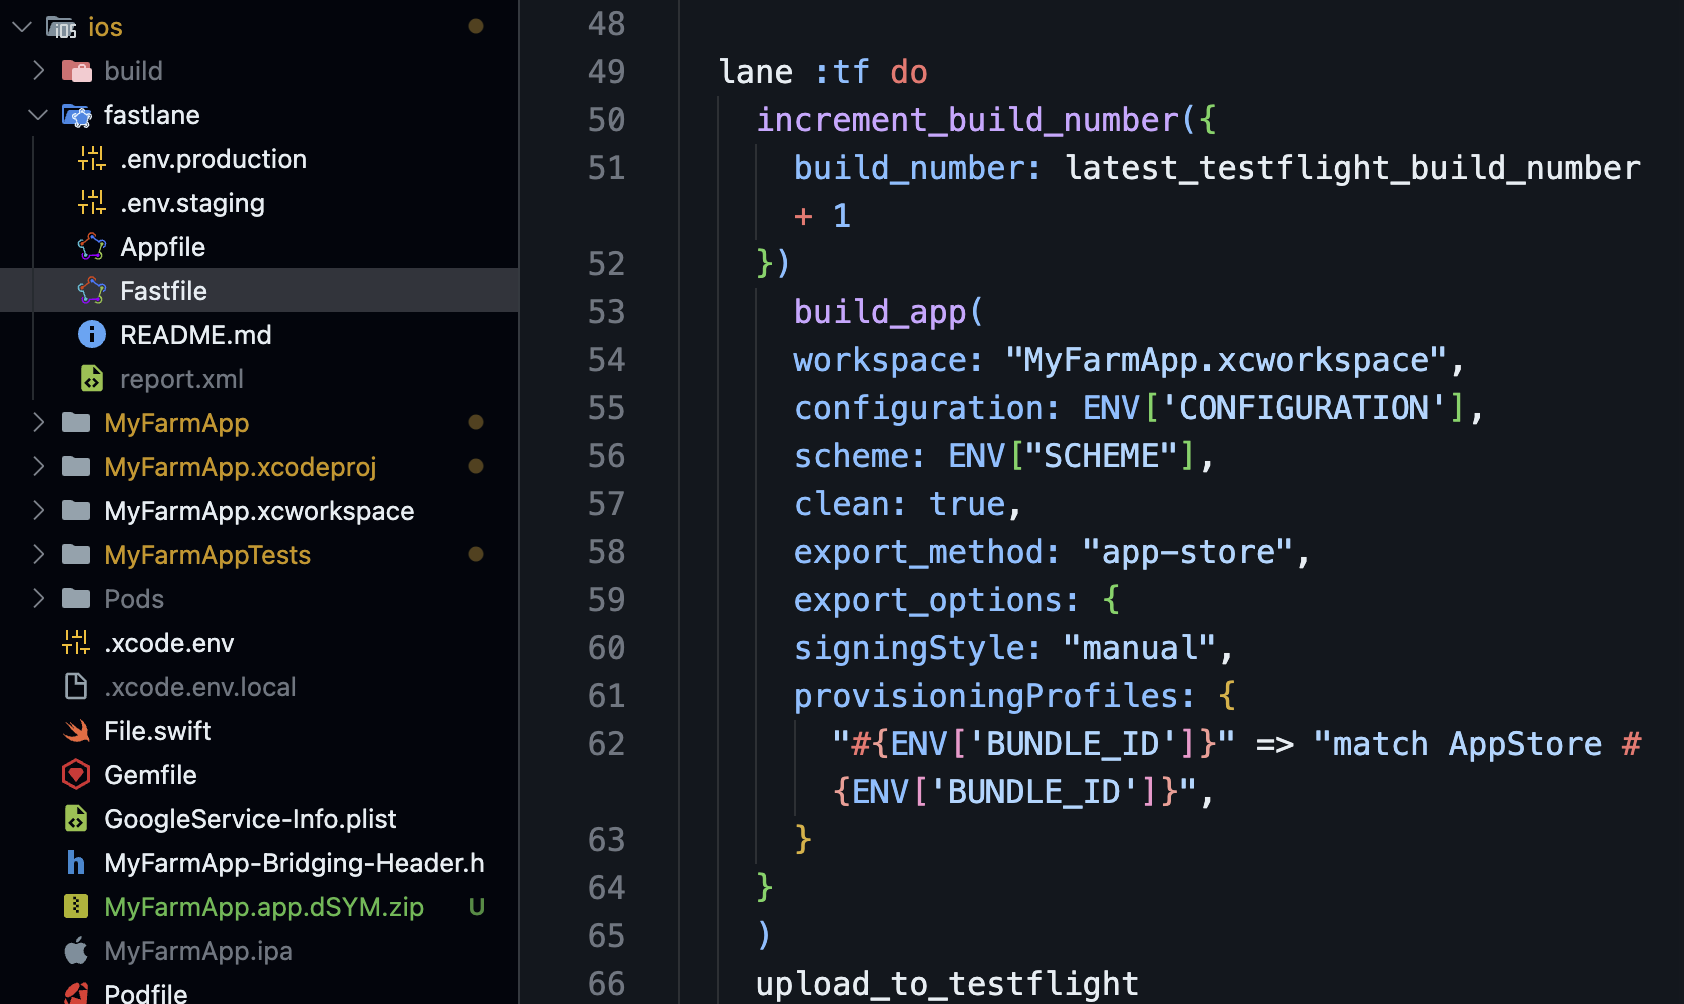
Task: Click the Appfile icon in explorer
Action: (92, 247)
